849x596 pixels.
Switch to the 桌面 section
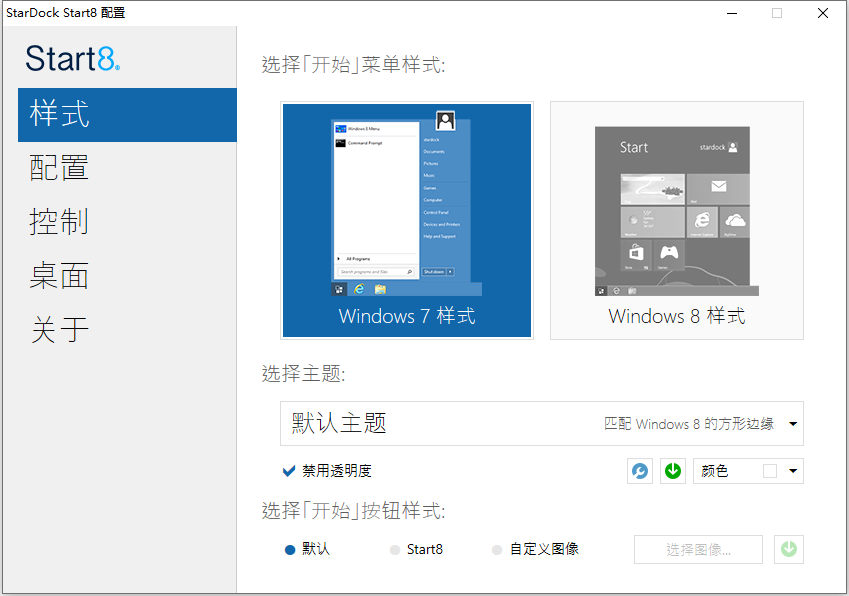(x=59, y=276)
